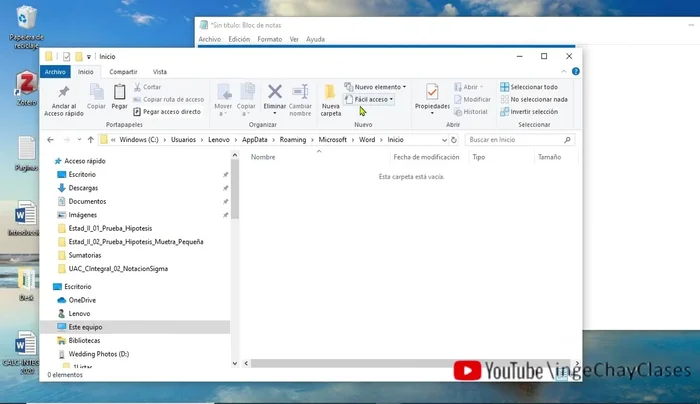Viewport: 700px width, 404px height.
Task: Select OneDrive in navigation pane
Action: point(82,300)
